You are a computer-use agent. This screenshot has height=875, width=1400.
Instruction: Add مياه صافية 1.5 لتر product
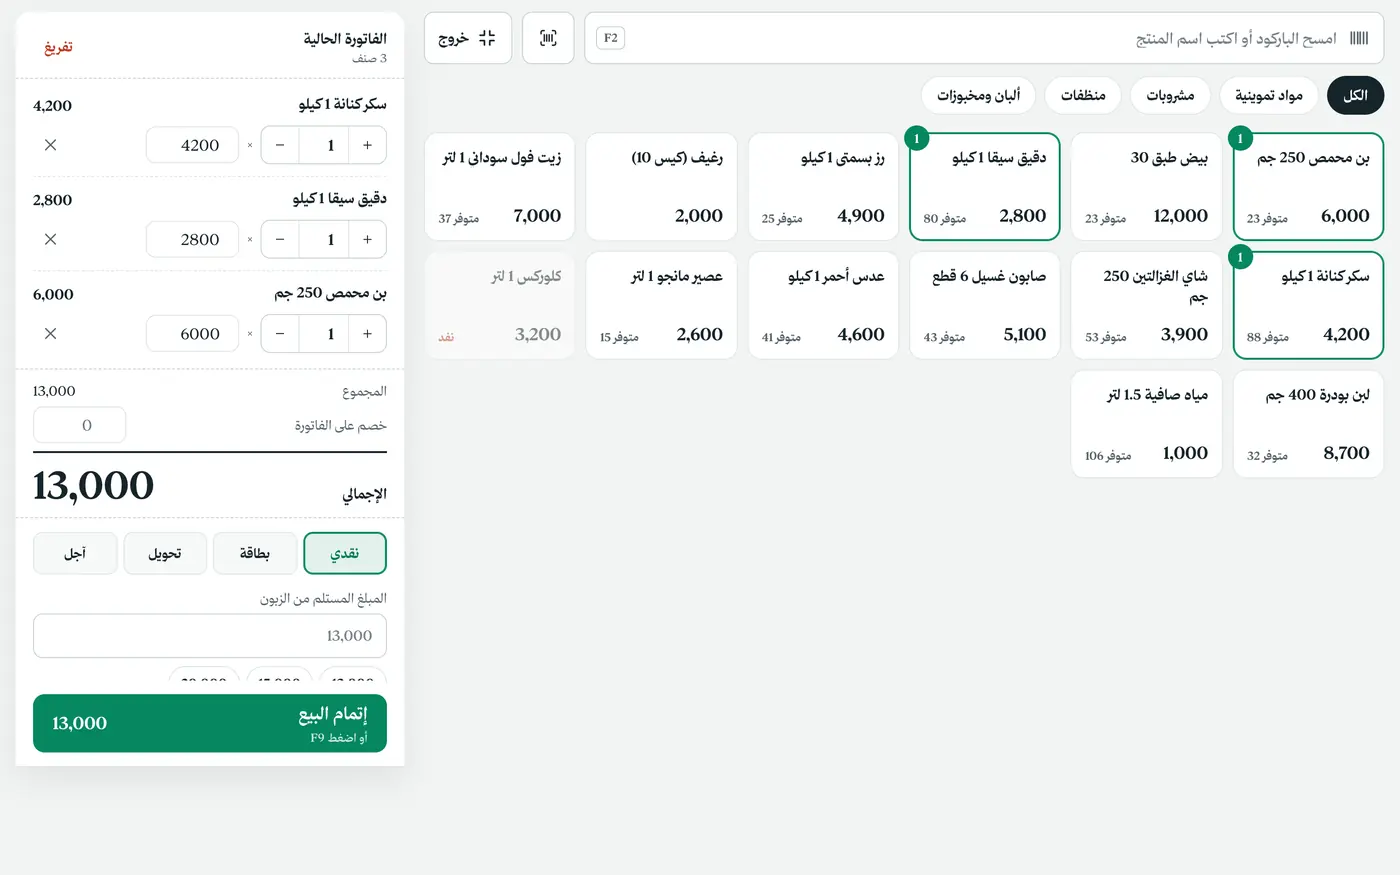pos(1147,424)
